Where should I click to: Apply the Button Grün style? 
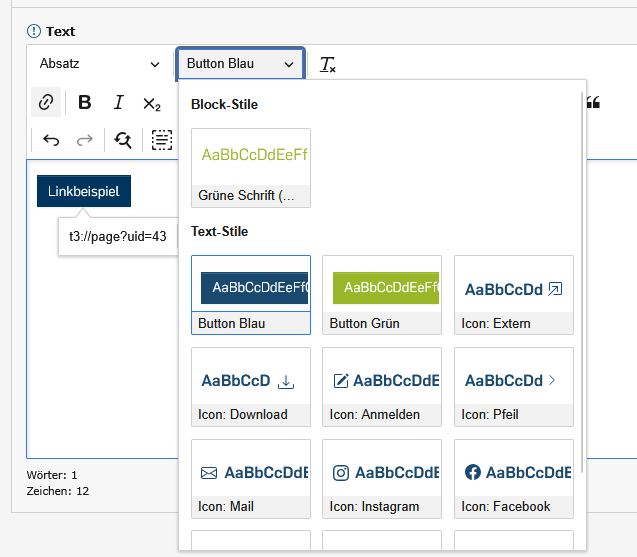[x=382, y=294]
